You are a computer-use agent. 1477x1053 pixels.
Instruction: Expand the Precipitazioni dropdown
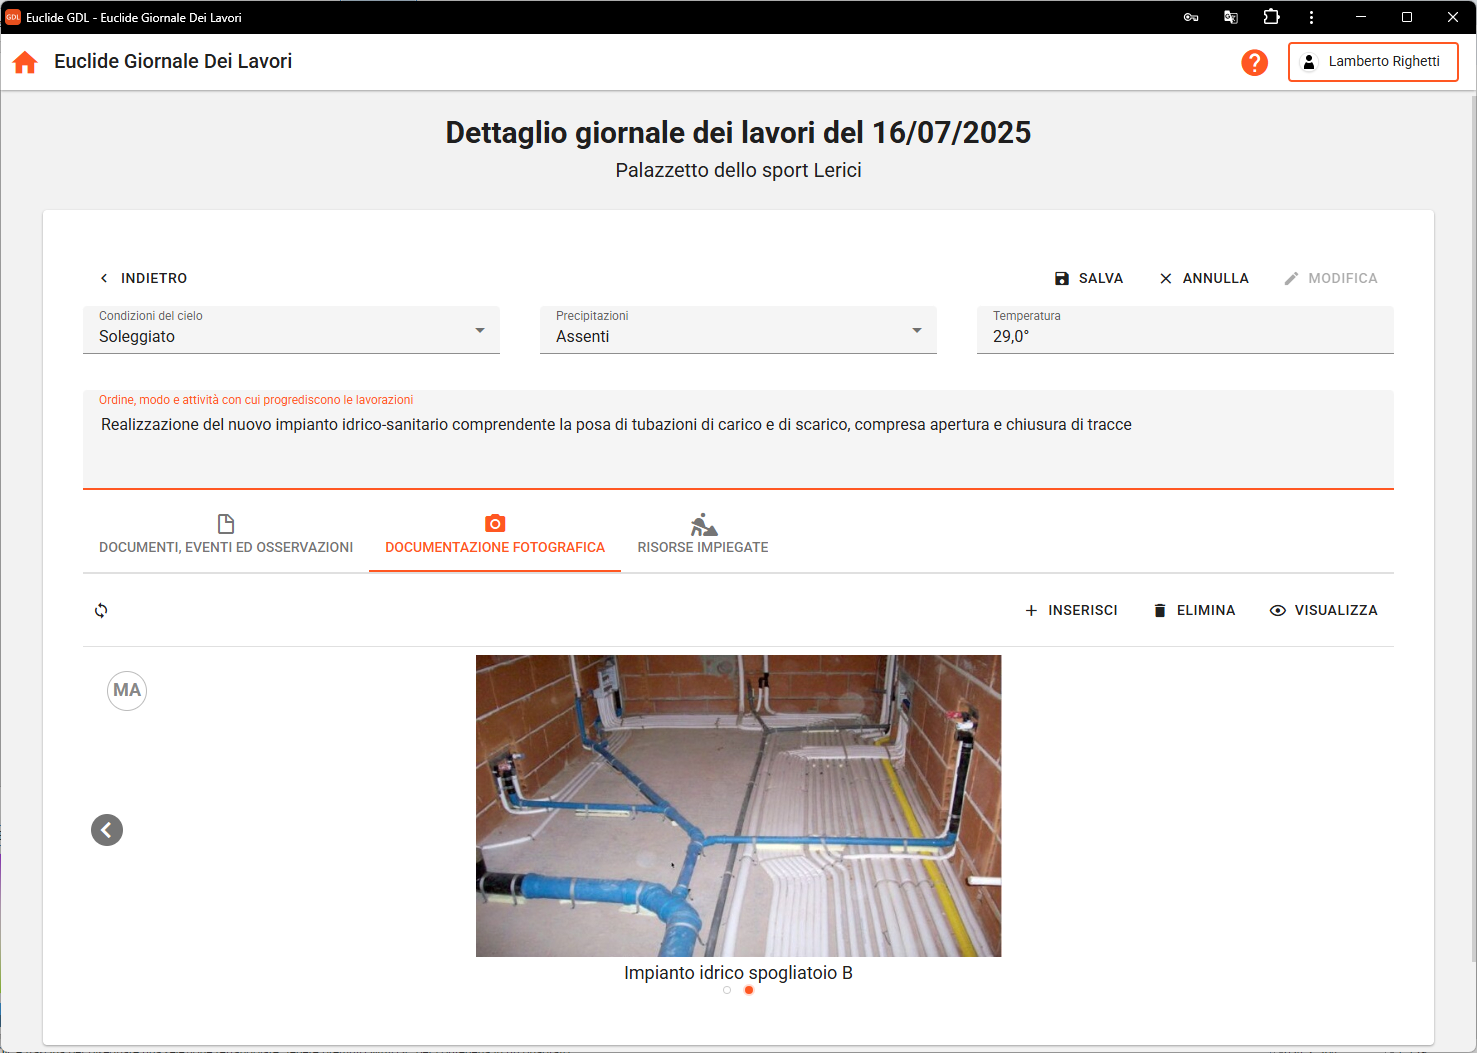click(x=917, y=331)
